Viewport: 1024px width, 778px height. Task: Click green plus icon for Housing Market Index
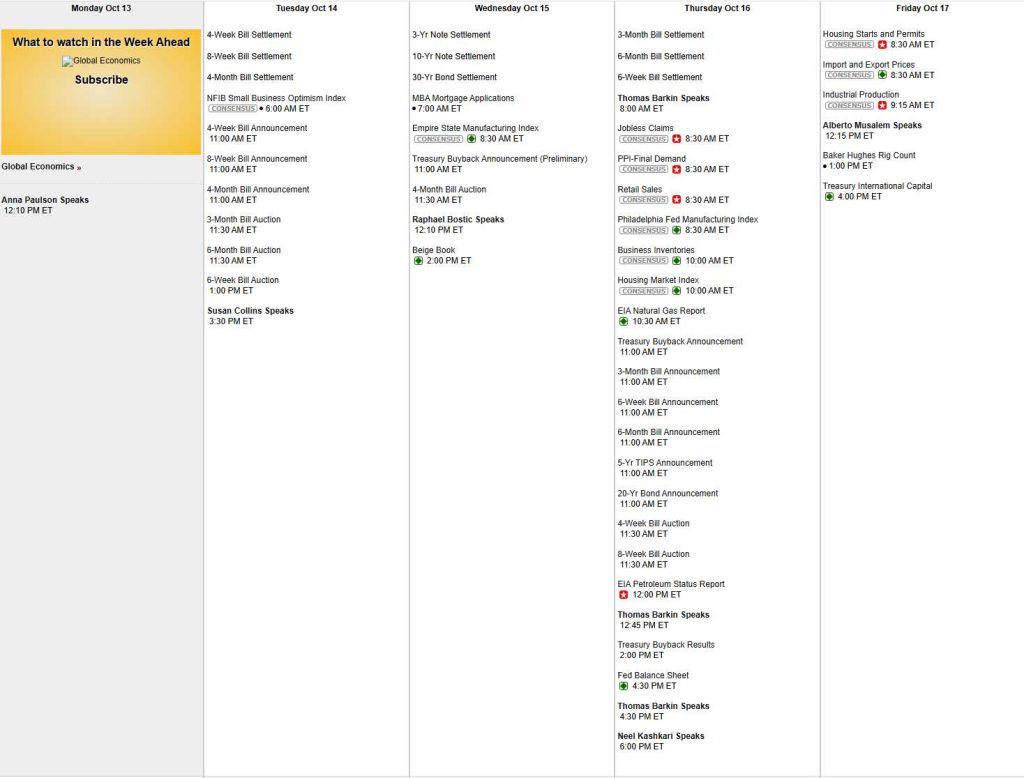pos(676,291)
